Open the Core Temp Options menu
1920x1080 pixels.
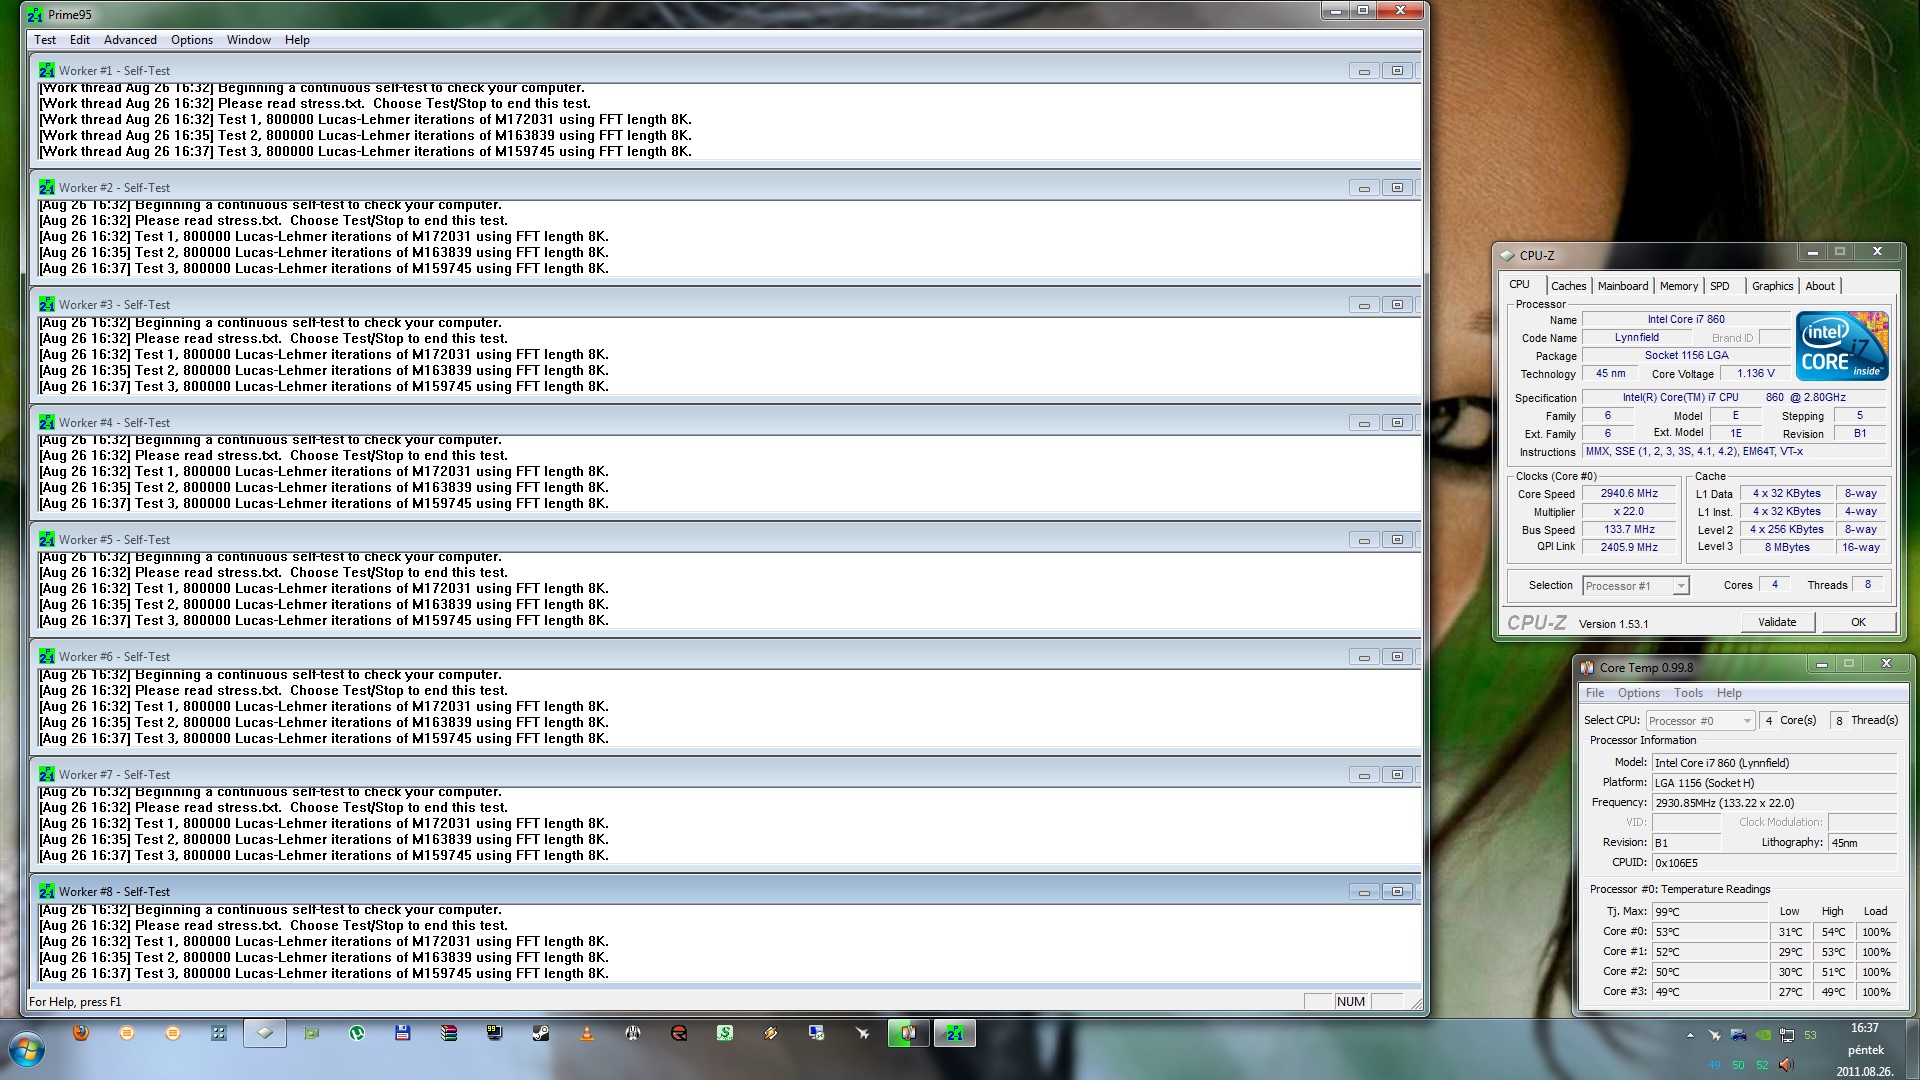point(1639,693)
